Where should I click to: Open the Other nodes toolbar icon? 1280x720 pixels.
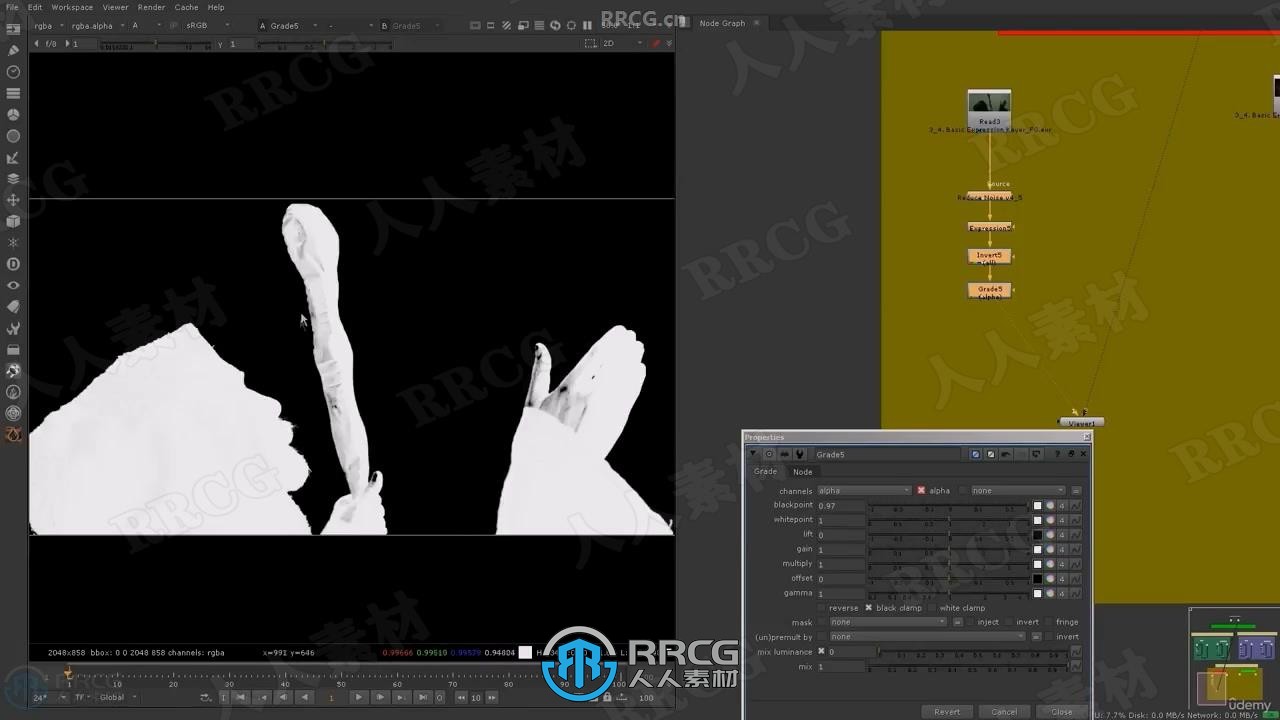(x=13, y=350)
